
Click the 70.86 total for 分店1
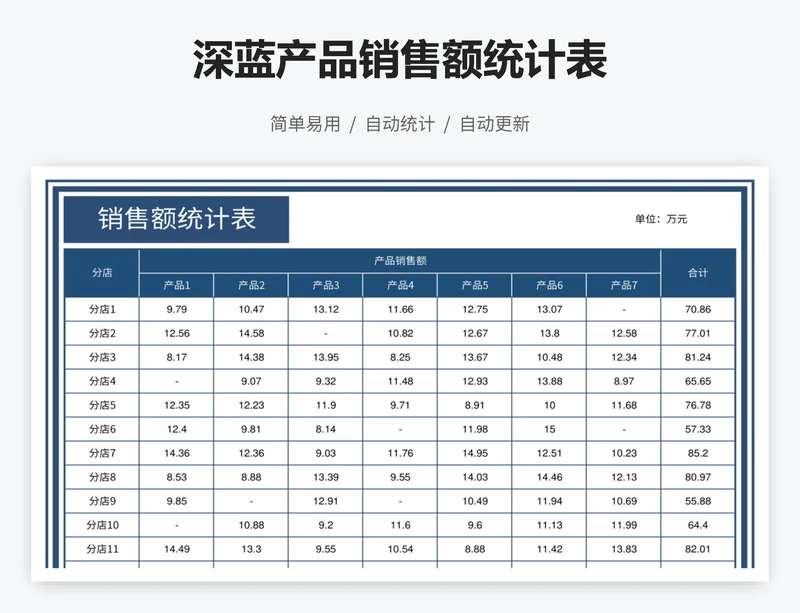coord(698,309)
